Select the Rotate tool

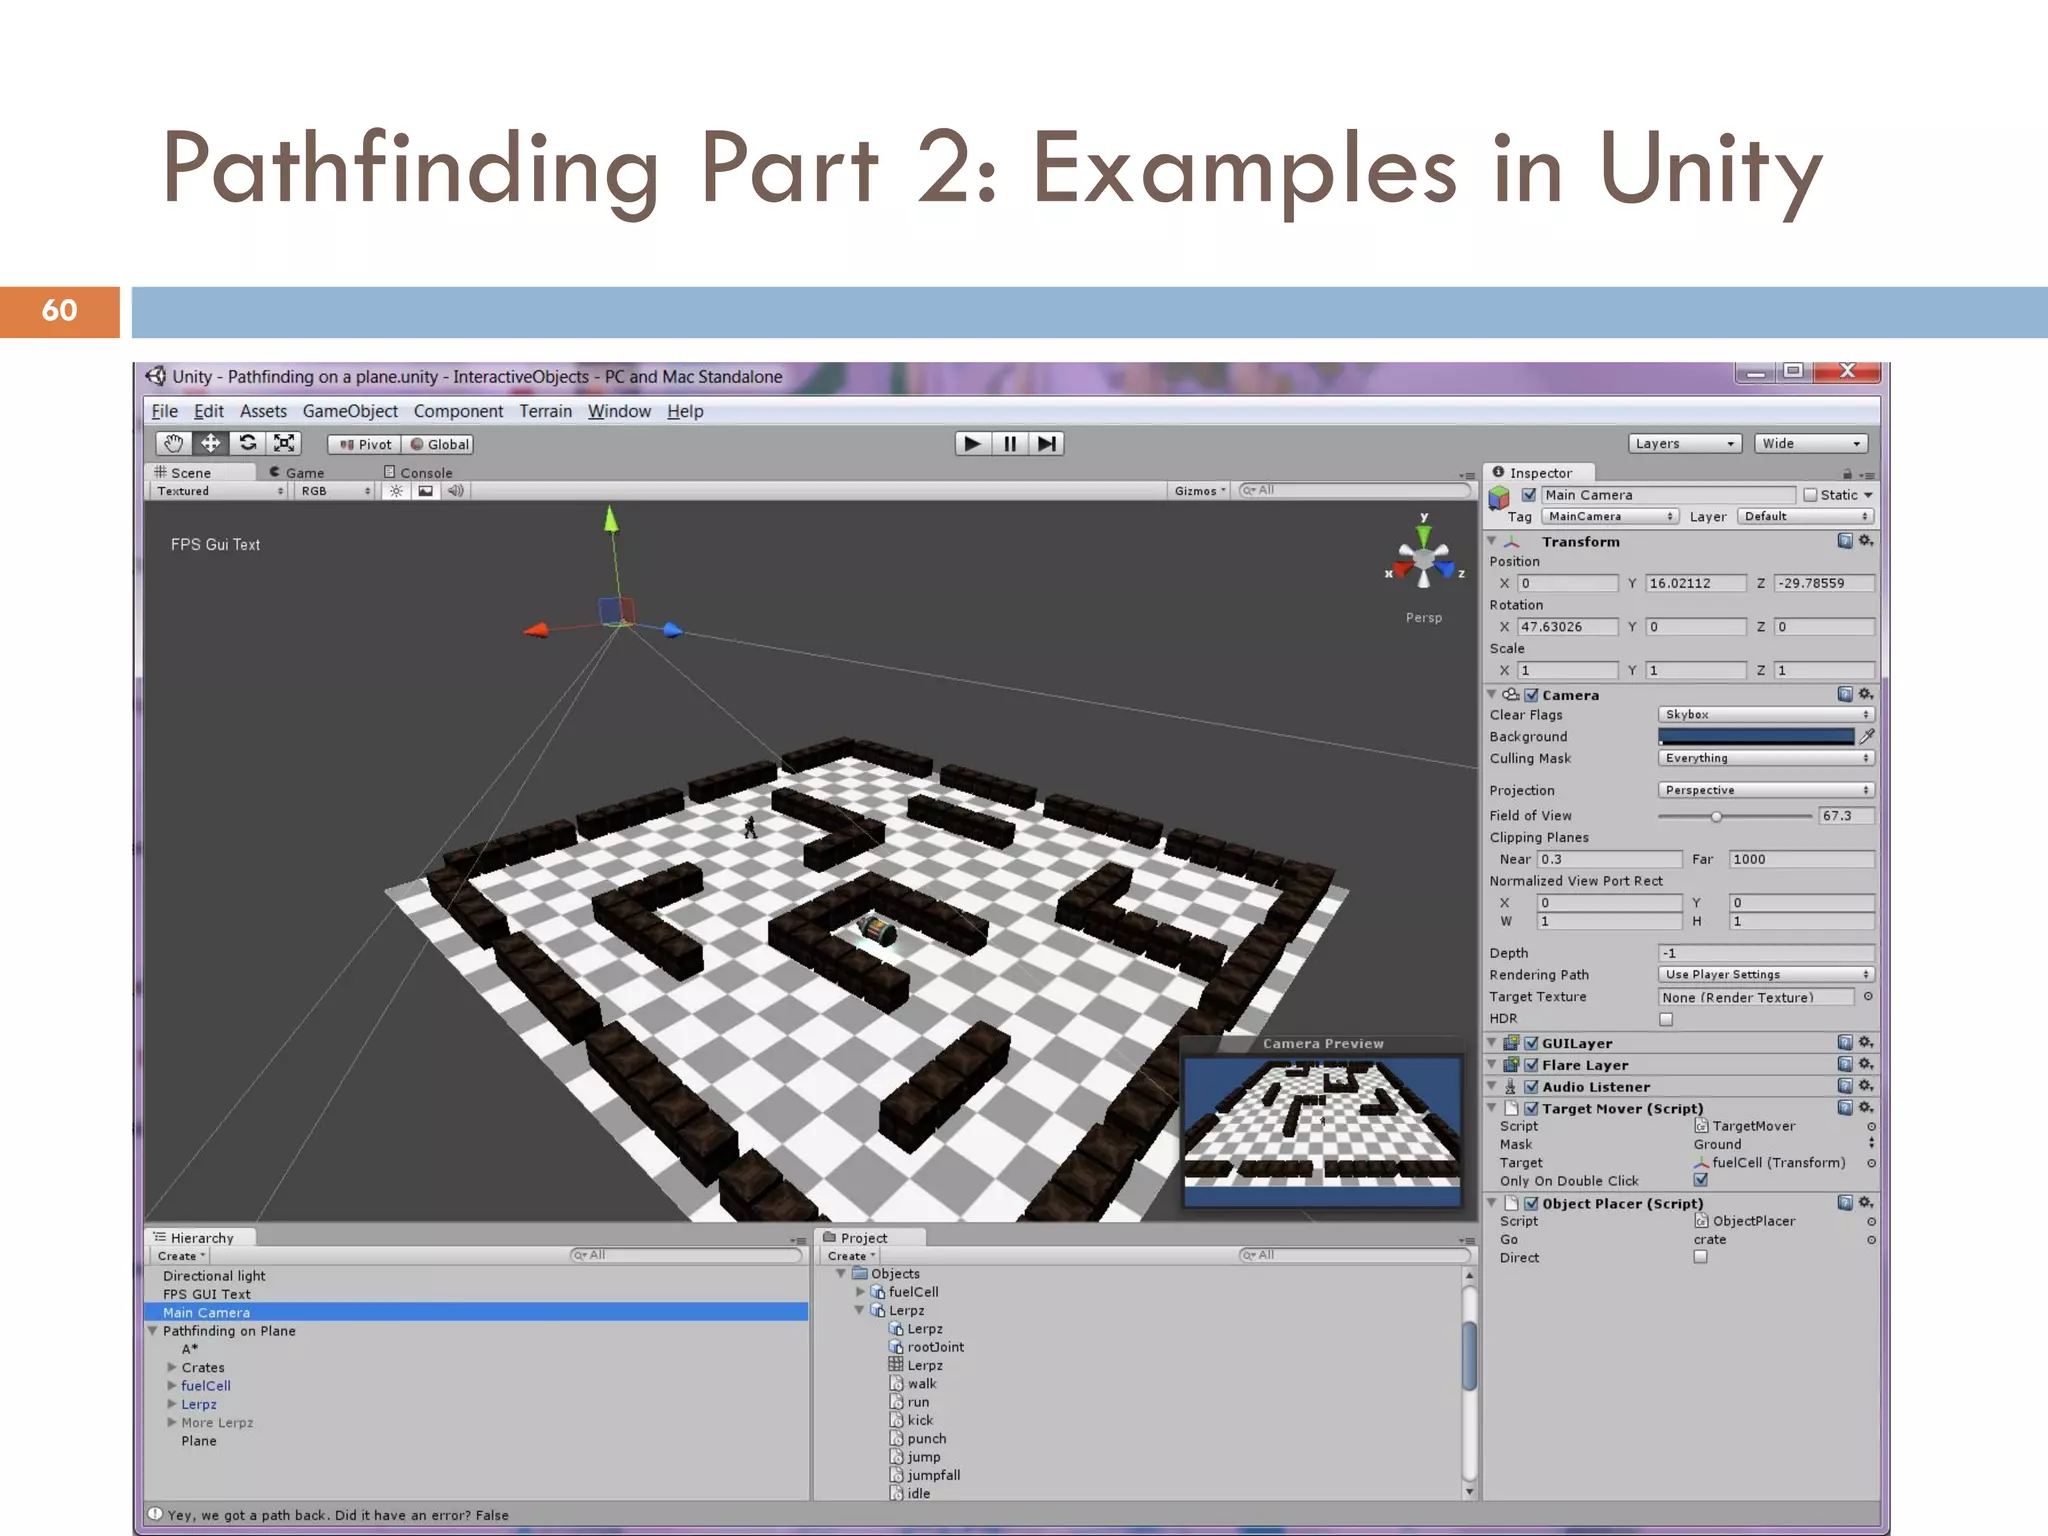248,443
